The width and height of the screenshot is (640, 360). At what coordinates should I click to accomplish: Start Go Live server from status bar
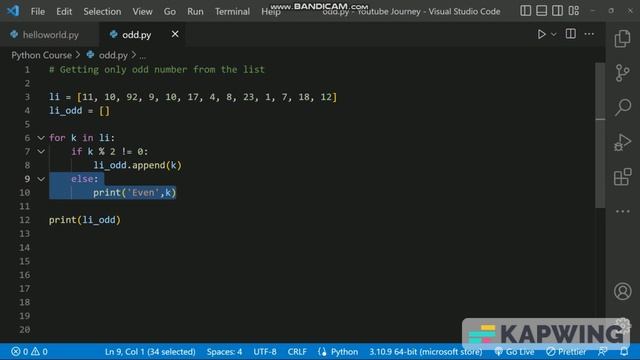[x=514, y=351]
